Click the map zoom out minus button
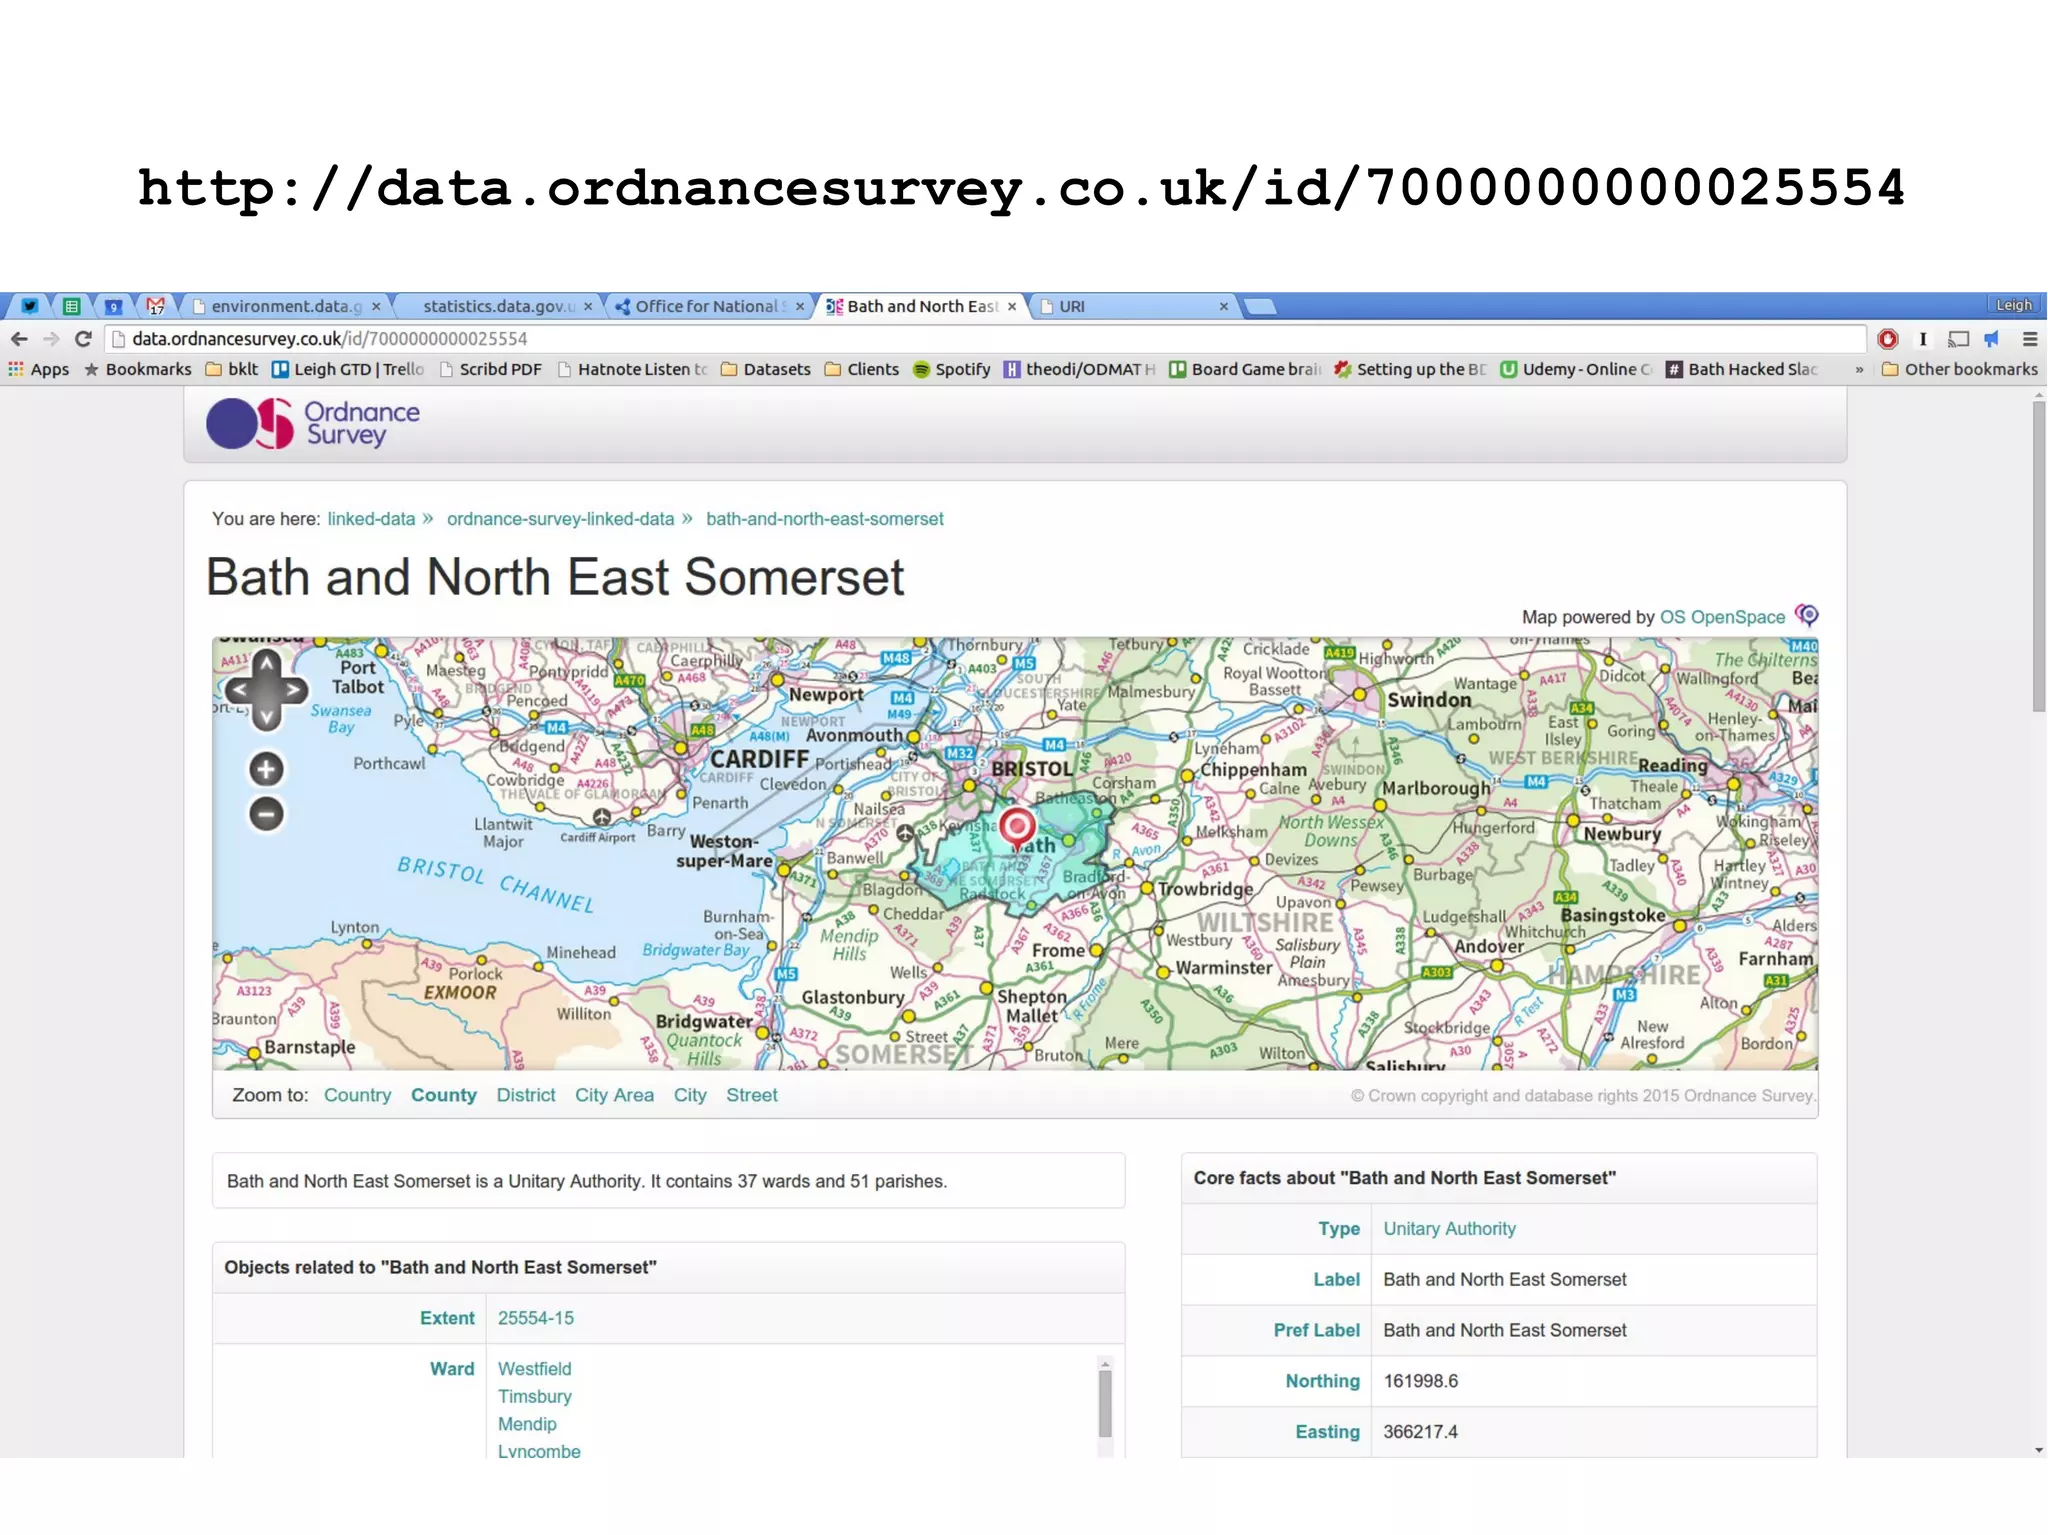 [266, 814]
